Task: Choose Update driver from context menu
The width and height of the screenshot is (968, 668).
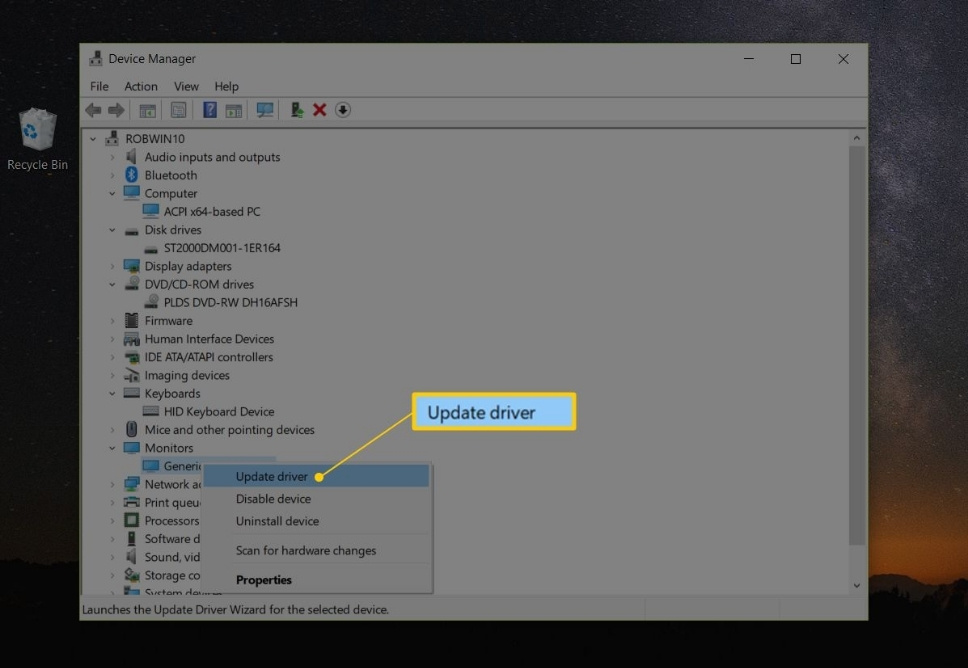Action: pyautogui.click(x=272, y=477)
